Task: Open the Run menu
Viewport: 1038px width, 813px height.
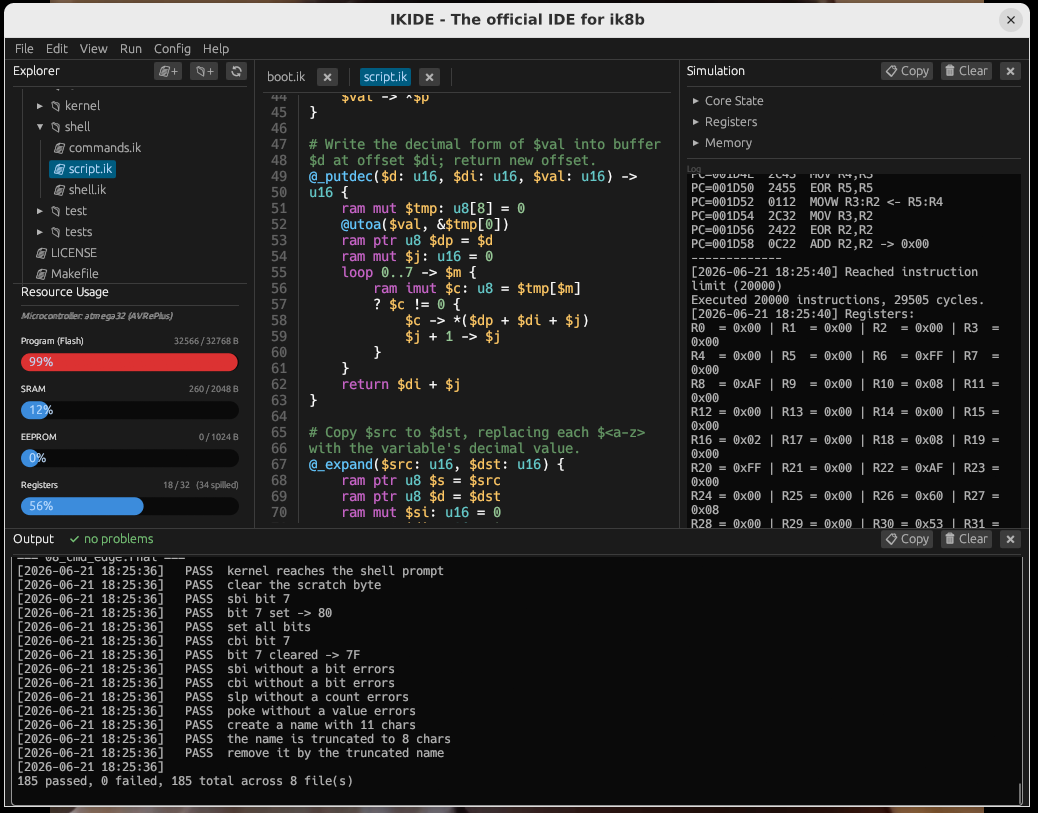Action: pos(130,48)
